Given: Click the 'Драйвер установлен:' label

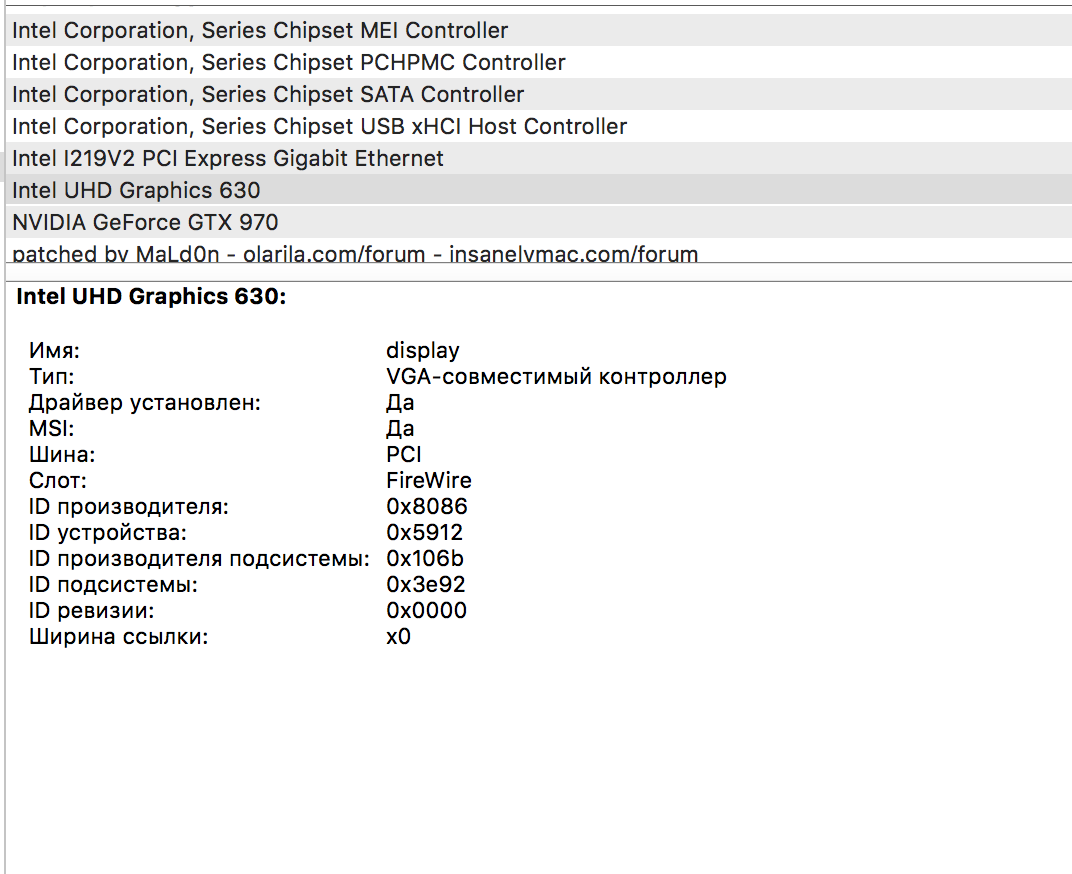Looking at the screenshot, I should pos(145,403).
